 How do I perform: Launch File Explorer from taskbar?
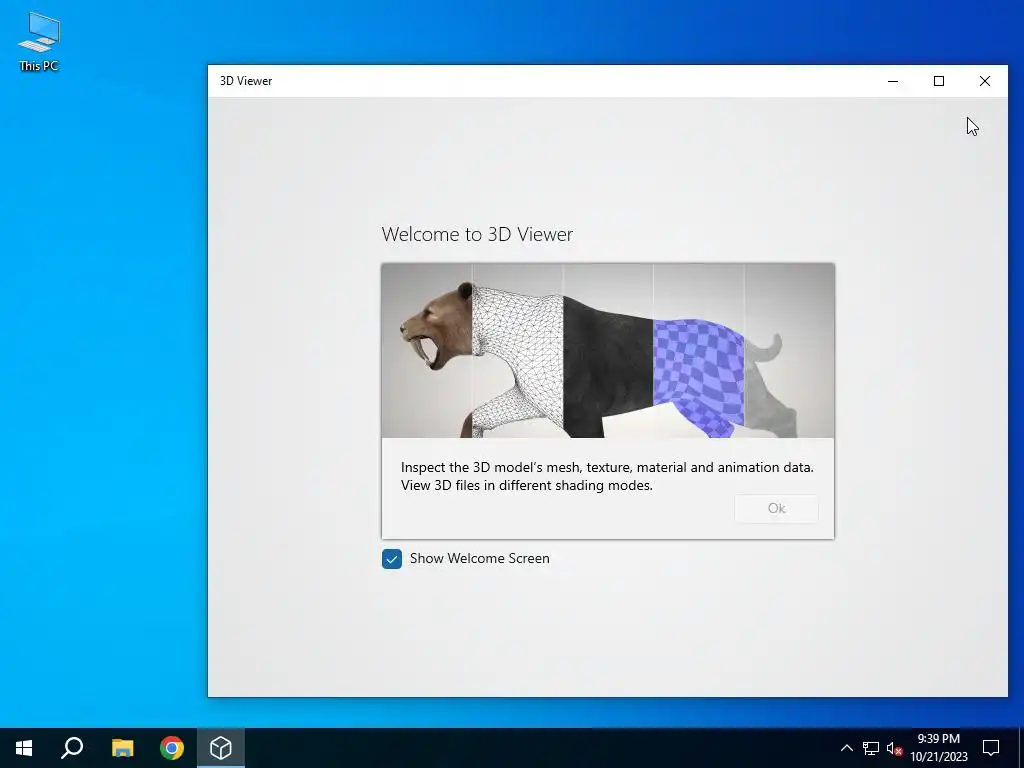point(122,748)
